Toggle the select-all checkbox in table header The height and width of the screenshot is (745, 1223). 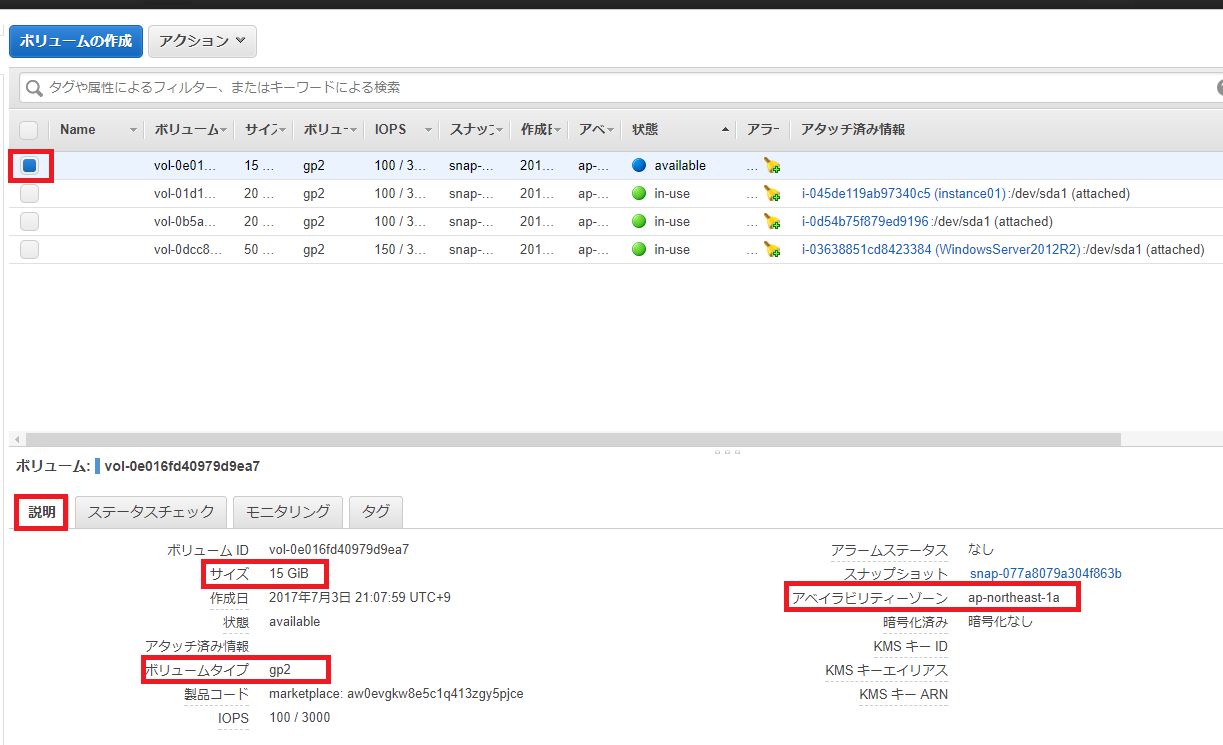tap(29, 130)
